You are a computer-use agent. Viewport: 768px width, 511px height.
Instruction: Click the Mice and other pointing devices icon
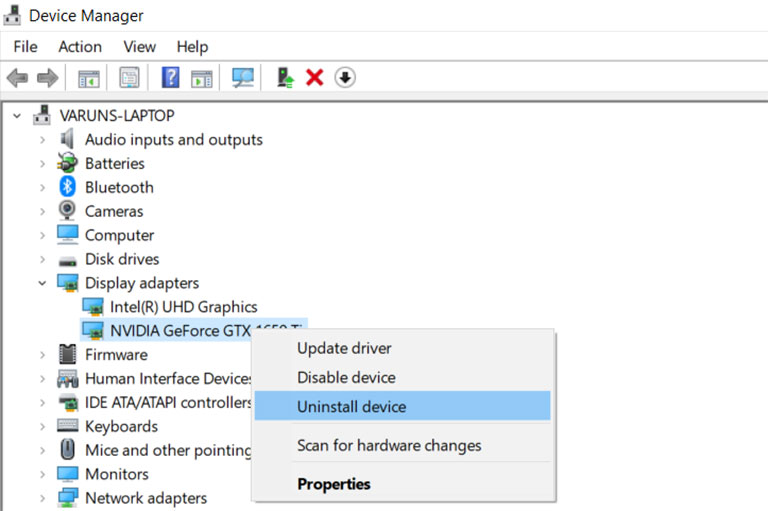(x=68, y=449)
